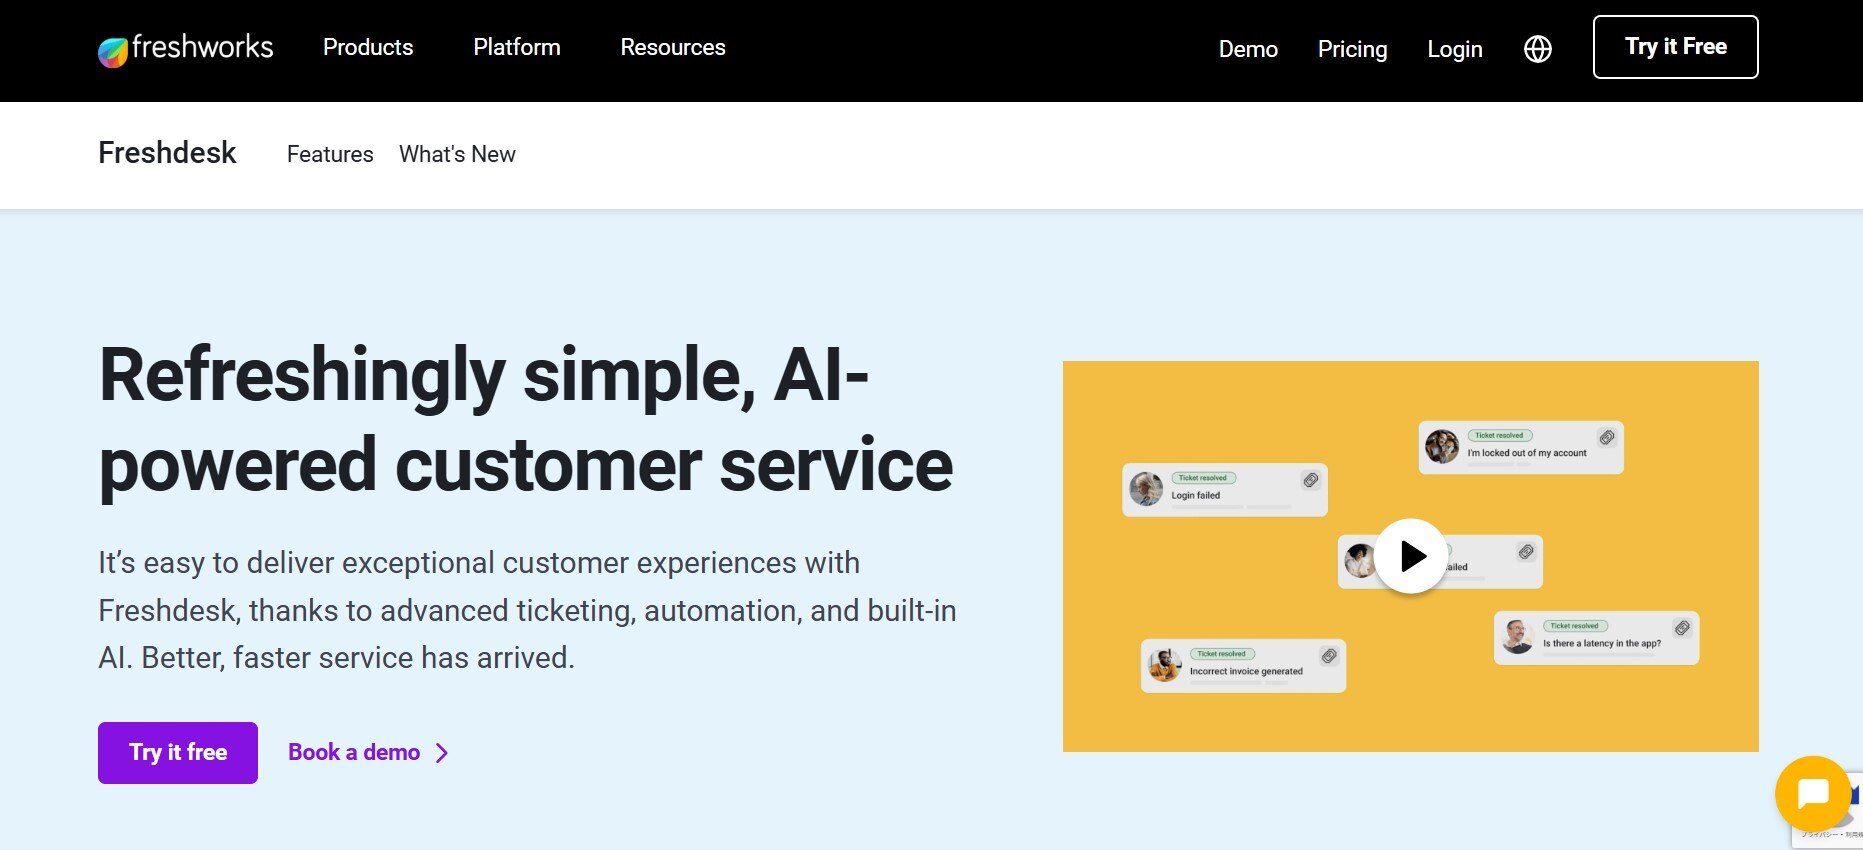Click the avatar on the Login failed ticket card
1863x850 pixels.
pyautogui.click(x=1146, y=489)
